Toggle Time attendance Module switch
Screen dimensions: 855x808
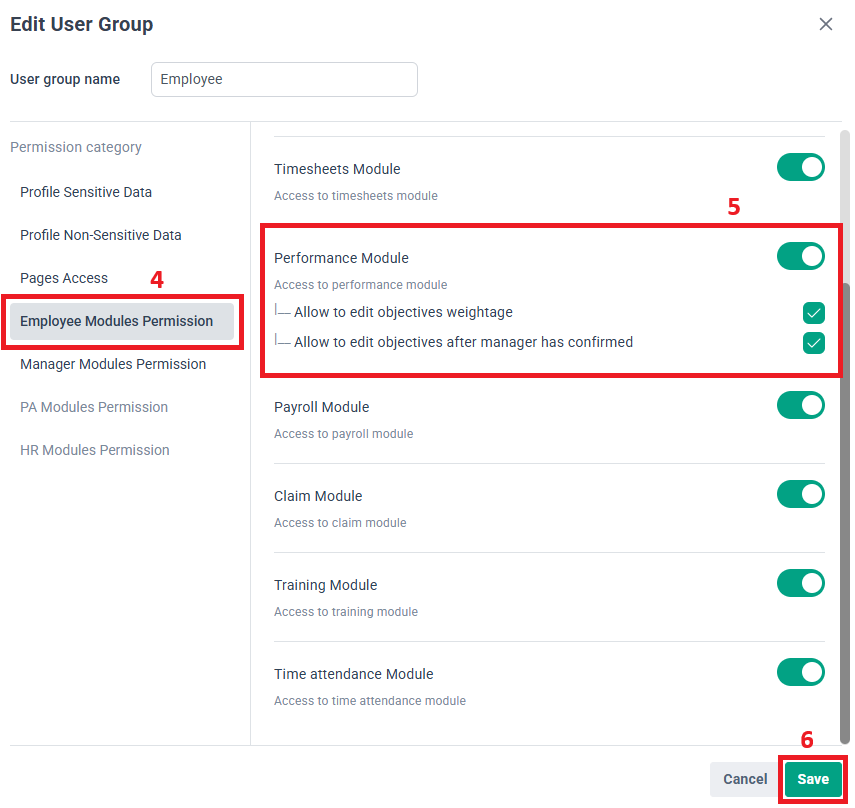point(800,672)
